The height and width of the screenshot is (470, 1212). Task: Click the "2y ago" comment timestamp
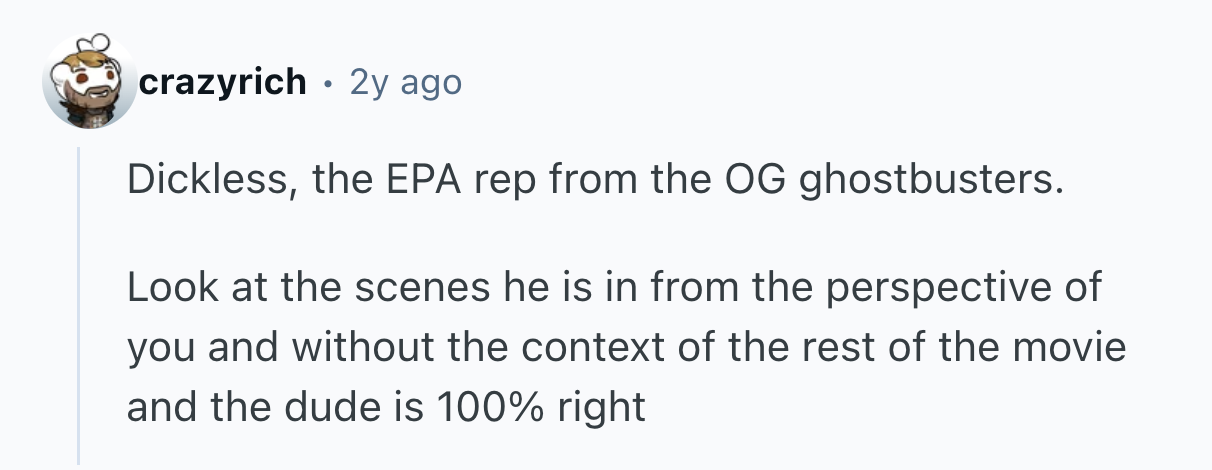[x=406, y=82]
